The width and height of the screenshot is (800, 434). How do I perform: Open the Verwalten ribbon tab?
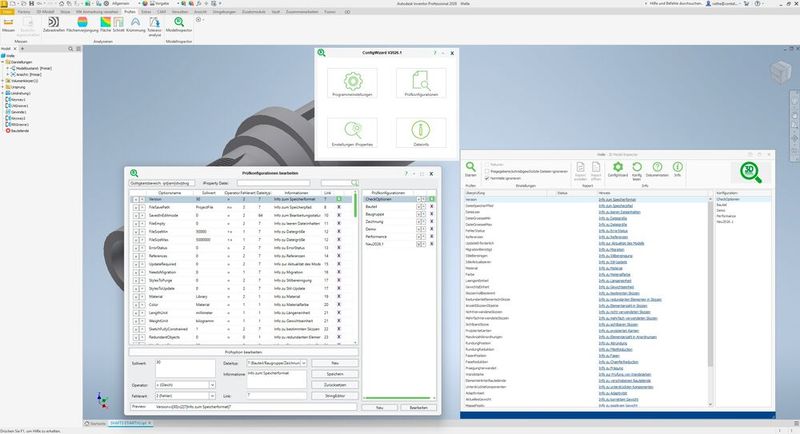180,11
